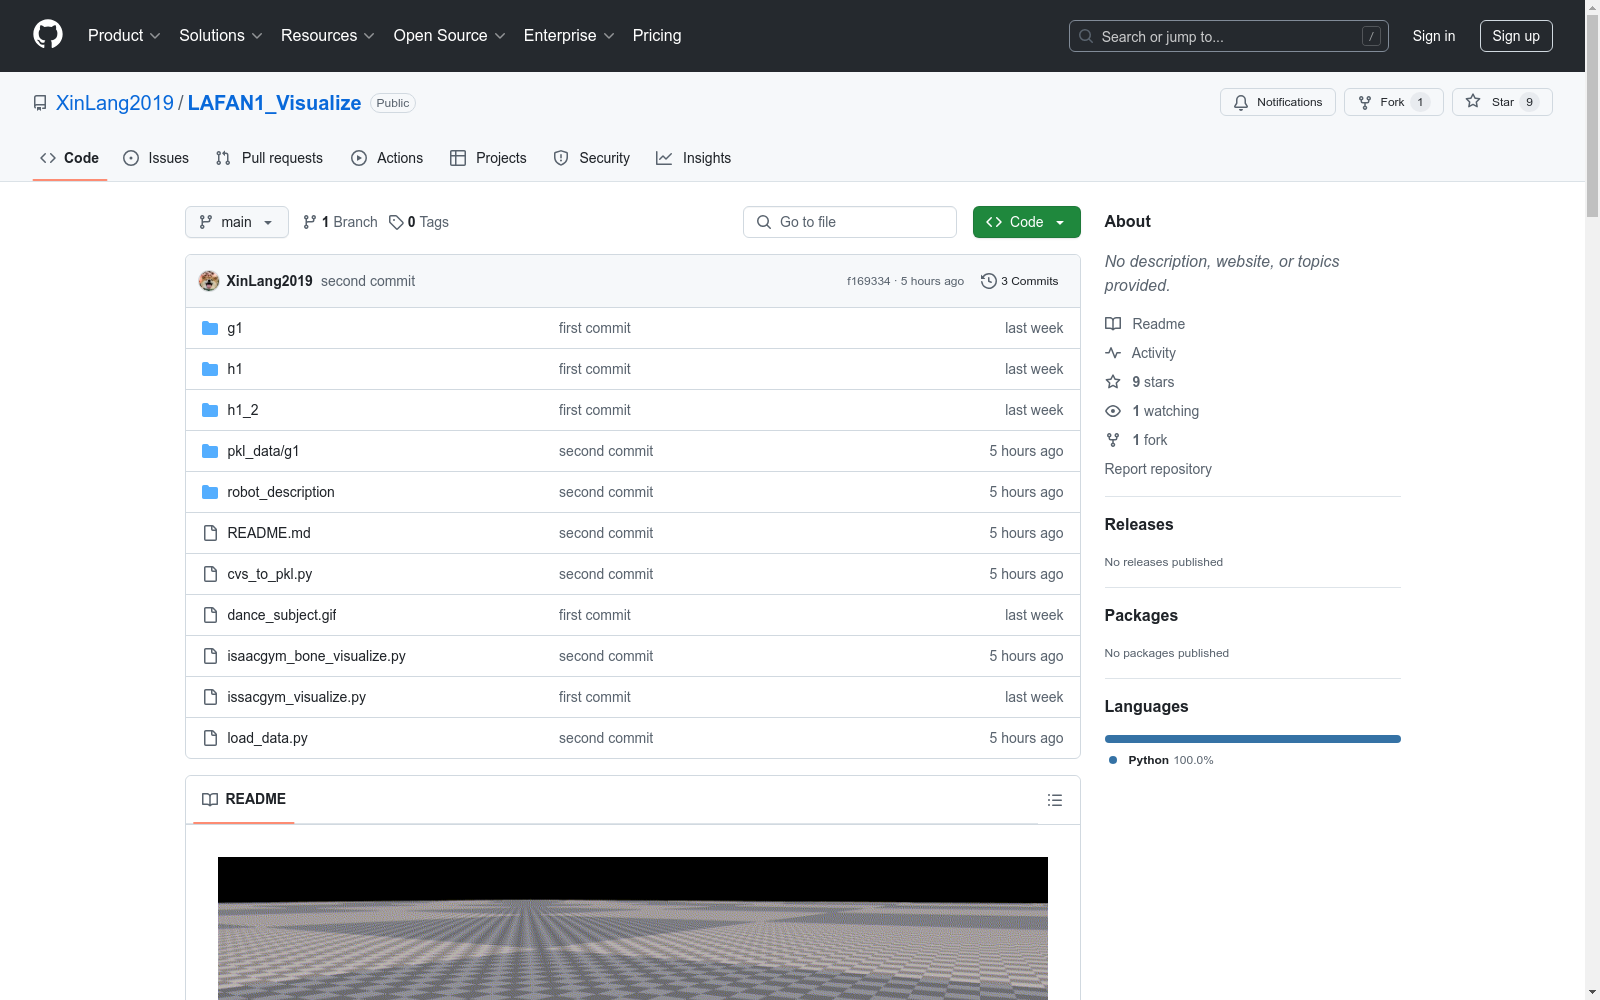Click the README animated preview image
This screenshot has width=1600, height=1000.
633,928
